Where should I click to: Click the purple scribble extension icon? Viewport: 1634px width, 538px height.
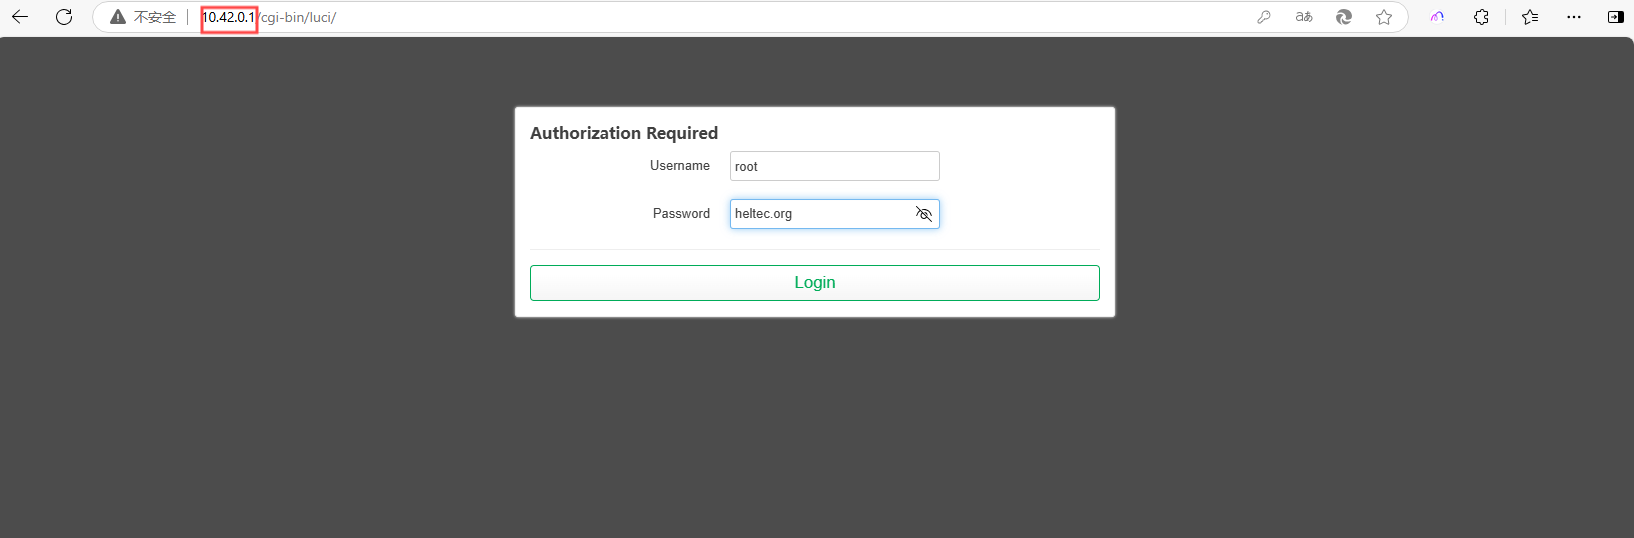[1437, 17]
